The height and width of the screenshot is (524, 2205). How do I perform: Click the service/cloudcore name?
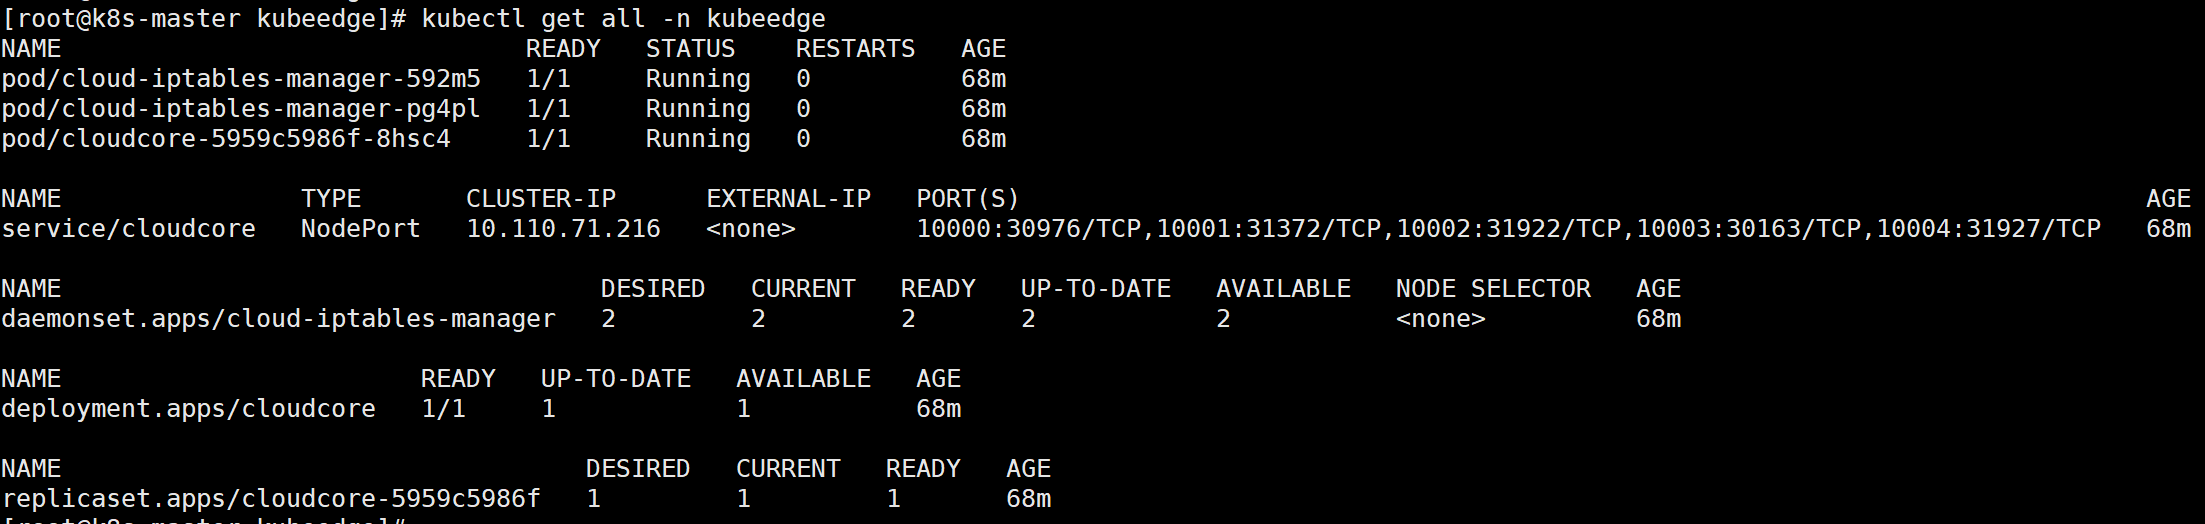(128, 229)
